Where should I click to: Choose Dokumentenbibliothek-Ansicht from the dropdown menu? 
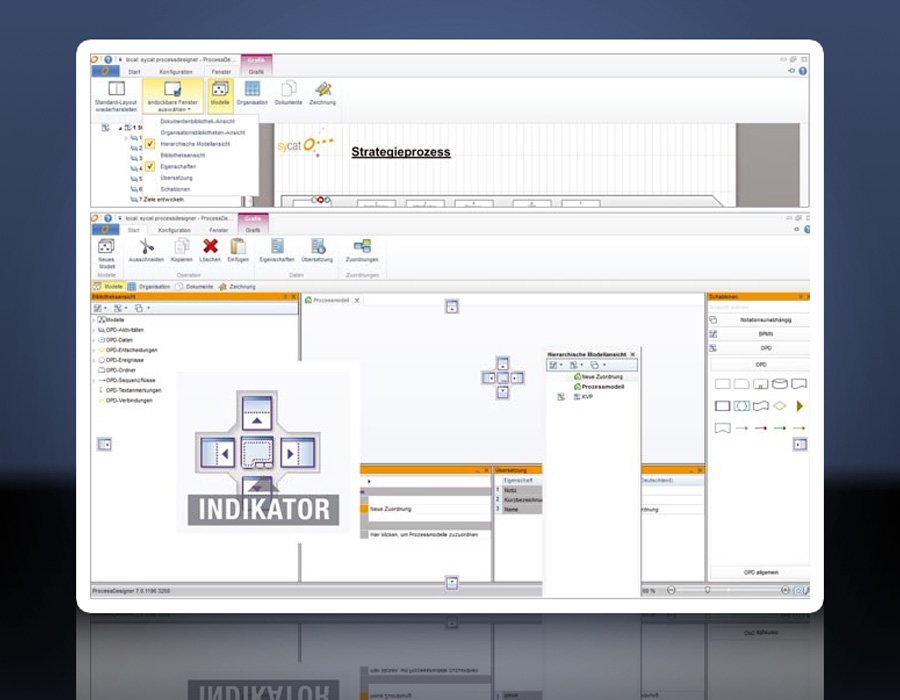pyautogui.click(x=197, y=121)
